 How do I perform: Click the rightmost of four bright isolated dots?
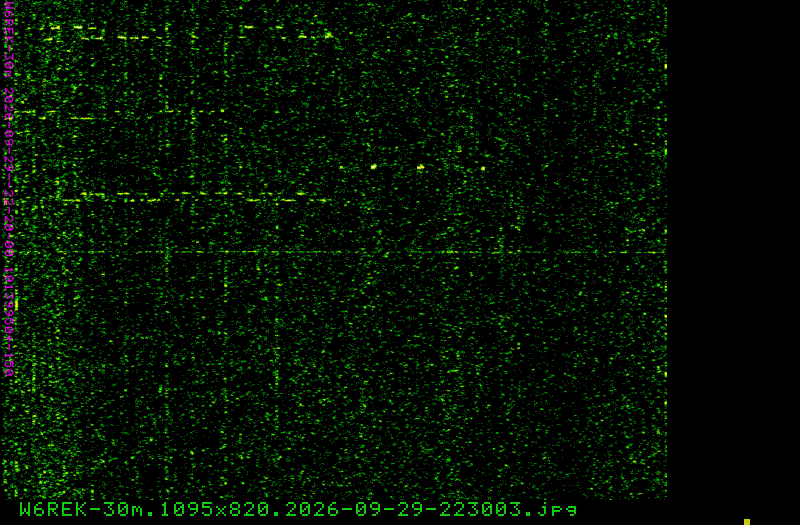[x=483, y=168]
